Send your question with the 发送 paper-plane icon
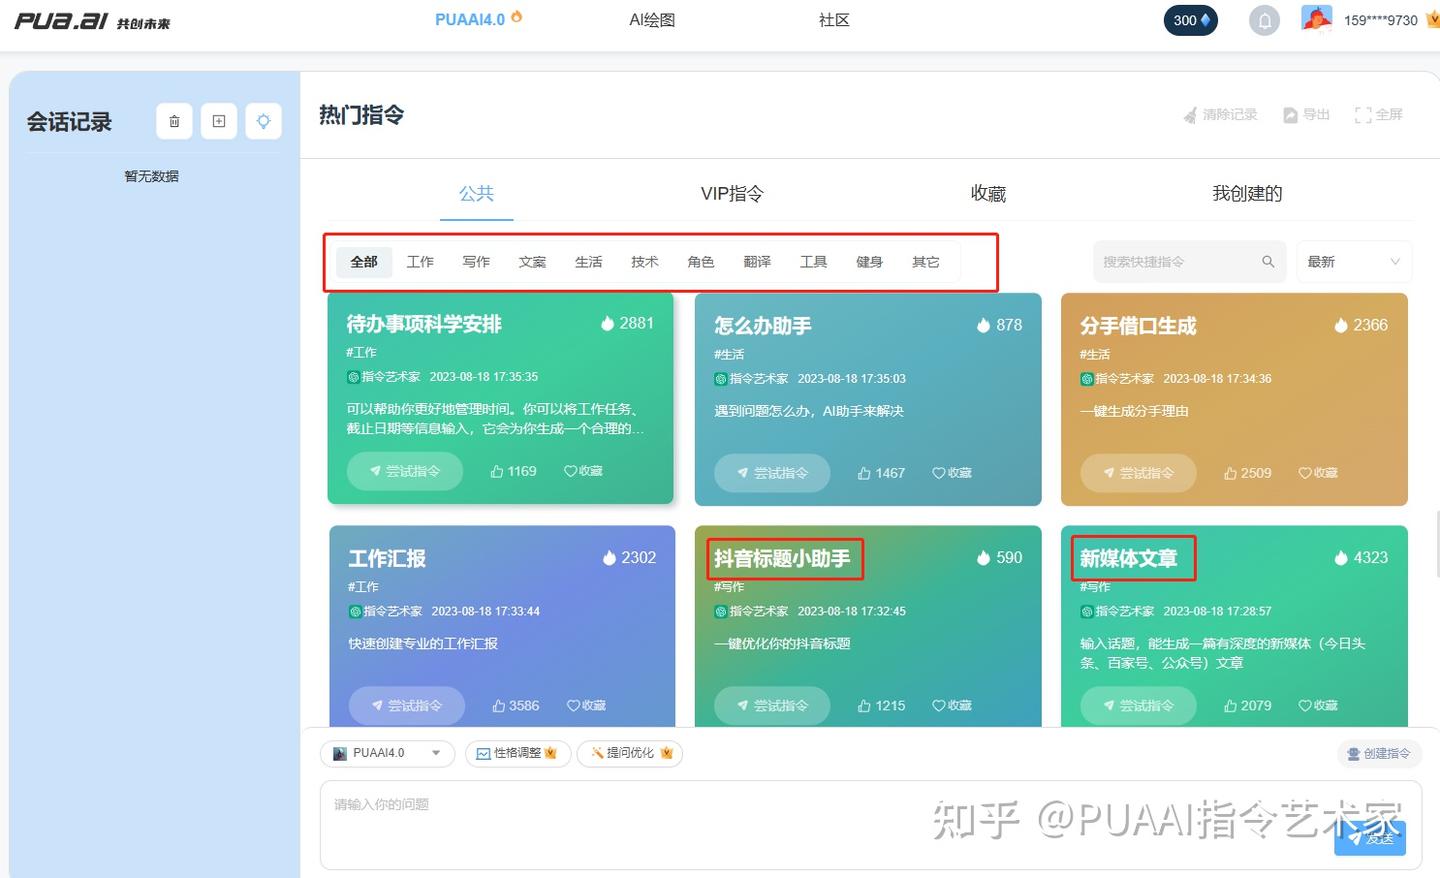The height and width of the screenshot is (878, 1440). tap(1369, 840)
